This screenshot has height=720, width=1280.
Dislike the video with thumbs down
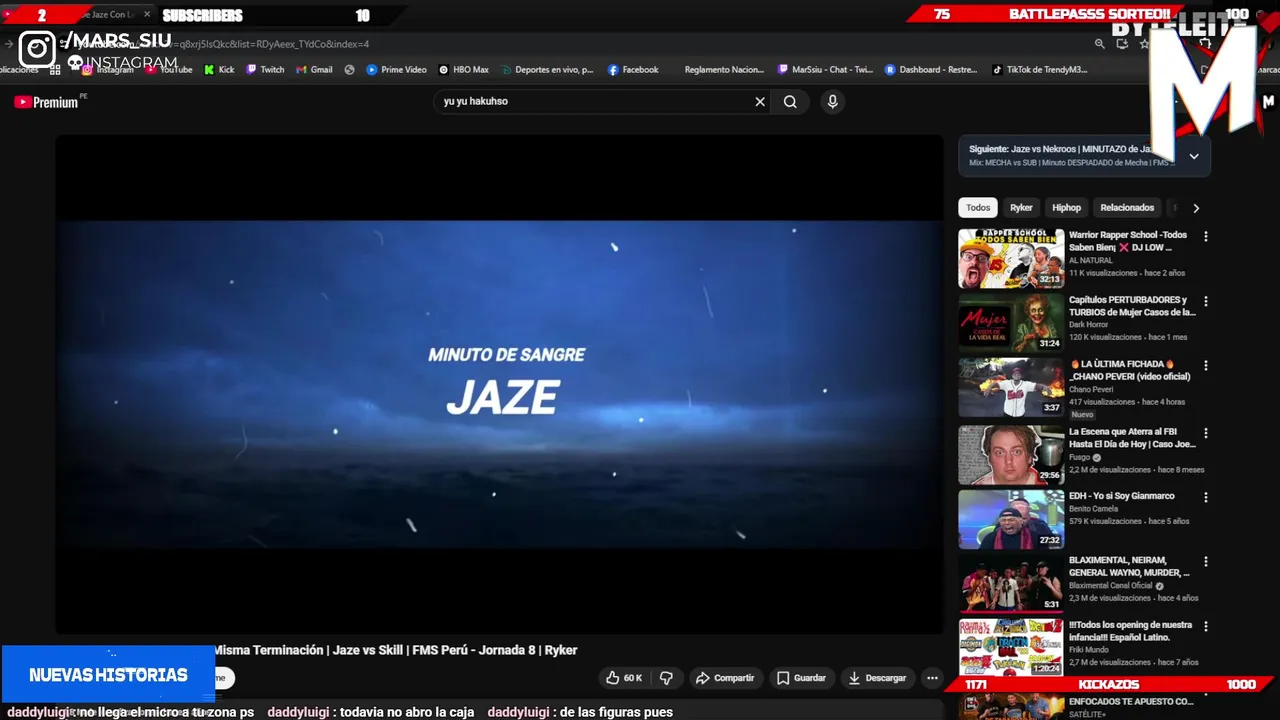pyautogui.click(x=666, y=678)
